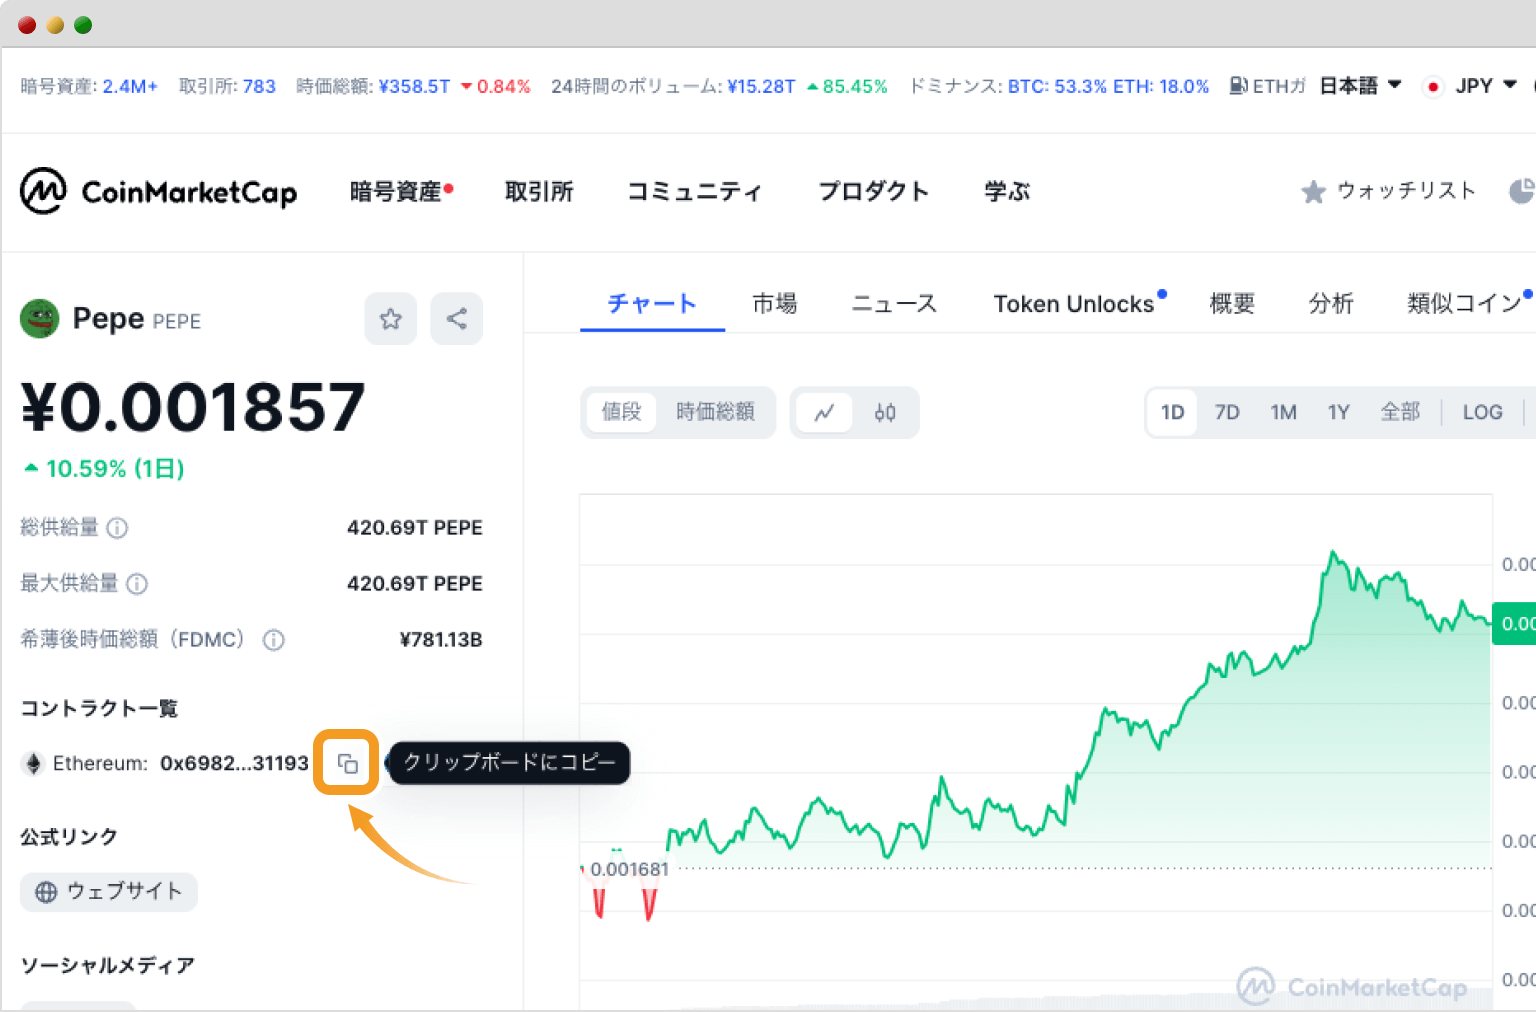Select the ニュース tab

click(894, 303)
